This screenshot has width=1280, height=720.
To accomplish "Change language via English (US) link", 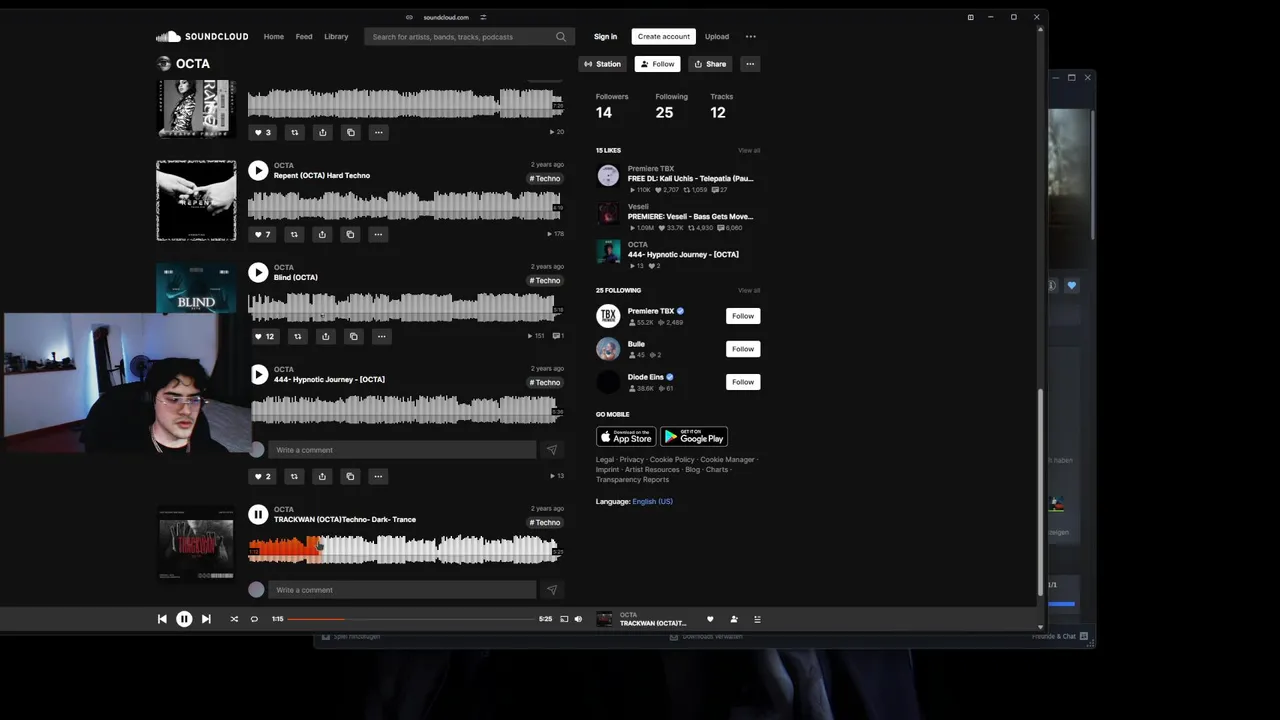I will pyautogui.click(x=652, y=502).
